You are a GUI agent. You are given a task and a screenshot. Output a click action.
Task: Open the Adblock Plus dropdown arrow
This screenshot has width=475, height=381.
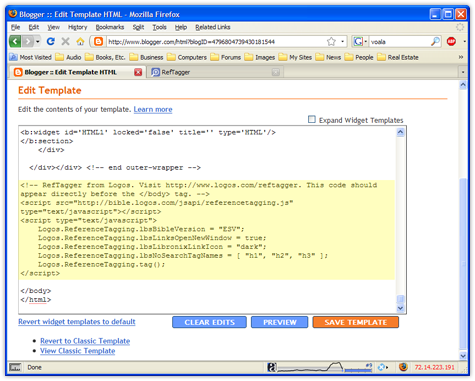pos(465,42)
